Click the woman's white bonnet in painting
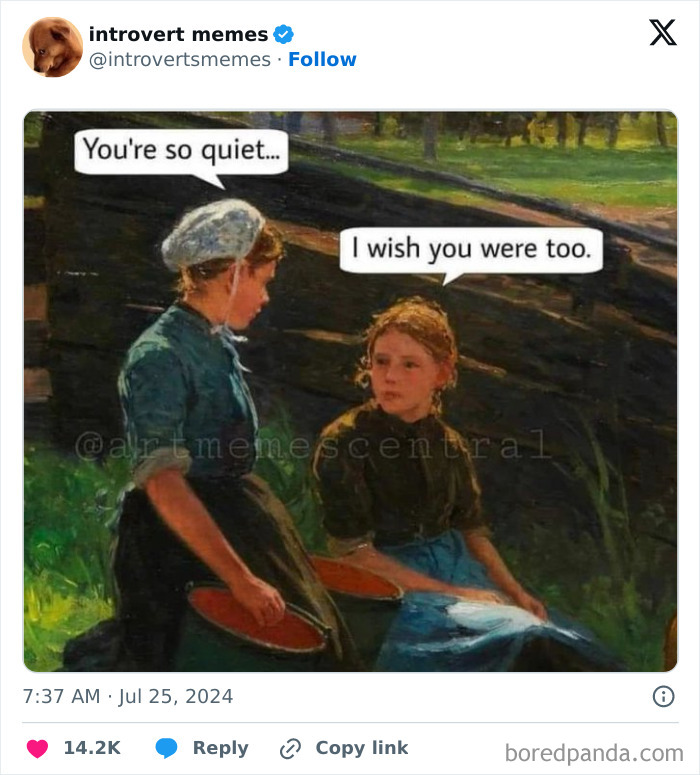Screen dimensions: 700x775 pos(214,233)
